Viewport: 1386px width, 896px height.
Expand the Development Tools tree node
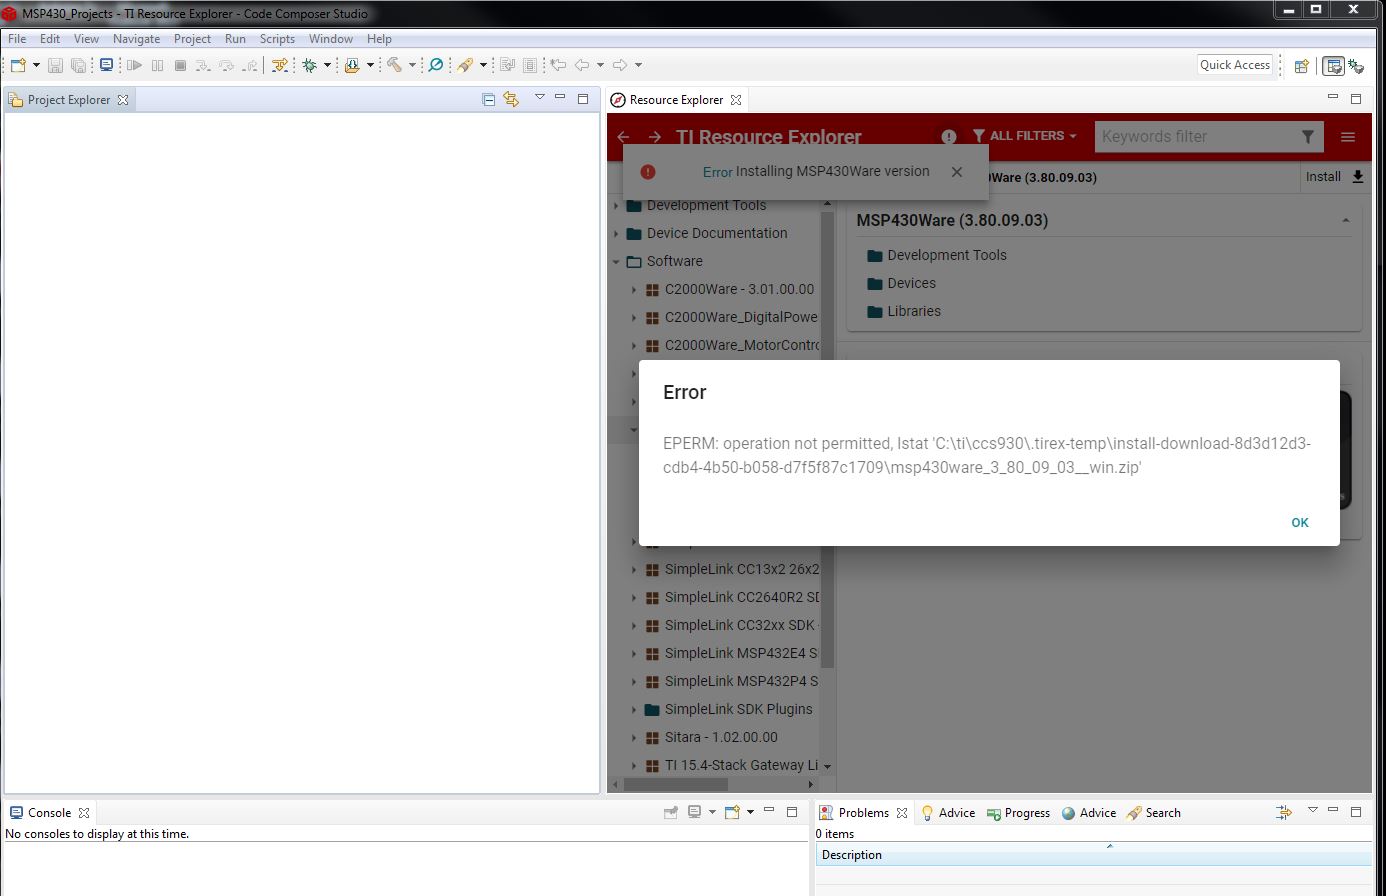coord(616,205)
